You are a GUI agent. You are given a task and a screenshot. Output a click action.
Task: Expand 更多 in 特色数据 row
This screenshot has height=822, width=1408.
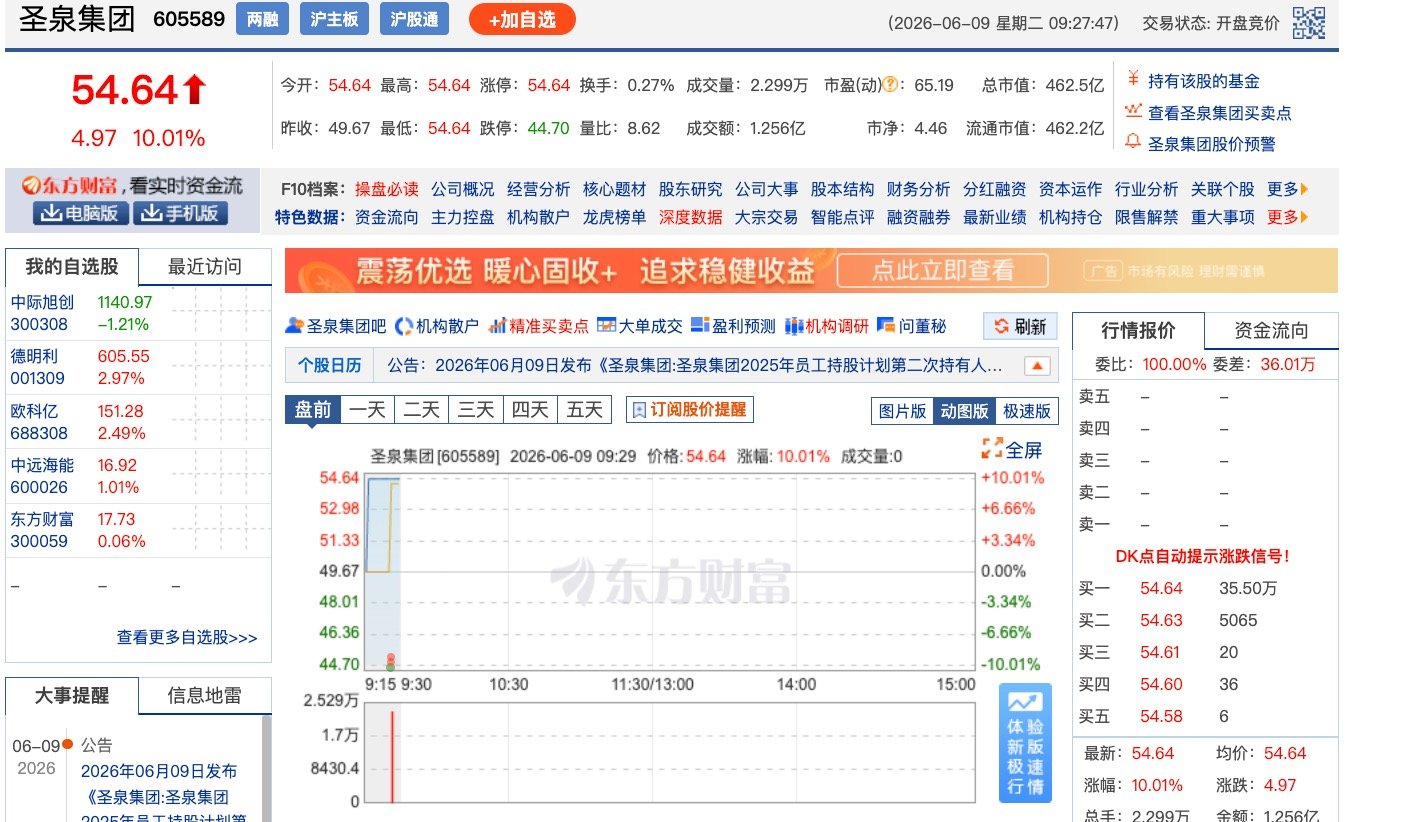pyautogui.click(x=1288, y=217)
